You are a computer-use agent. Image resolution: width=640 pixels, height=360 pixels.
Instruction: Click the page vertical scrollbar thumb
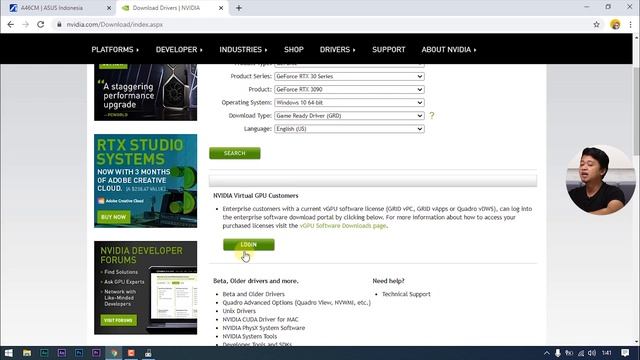(636, 110)
